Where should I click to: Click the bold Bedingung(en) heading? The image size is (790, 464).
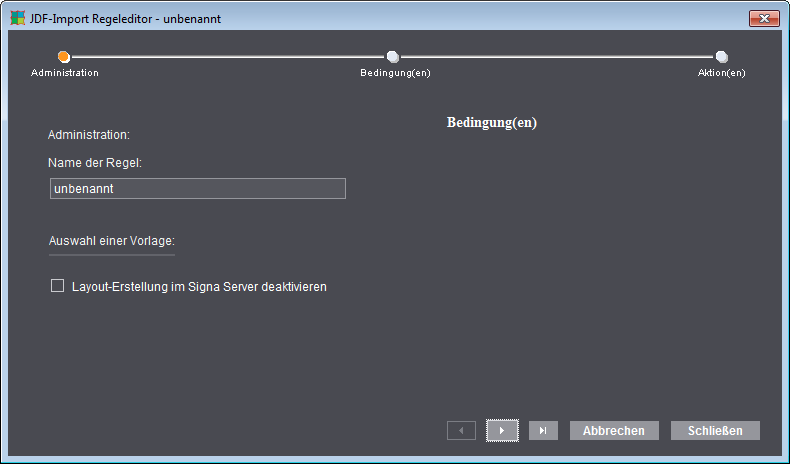(x=491, y=123)
